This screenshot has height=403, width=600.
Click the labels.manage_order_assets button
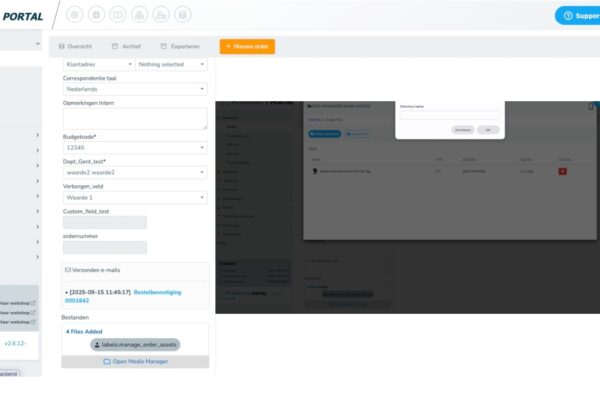click(x=135, y=344)
